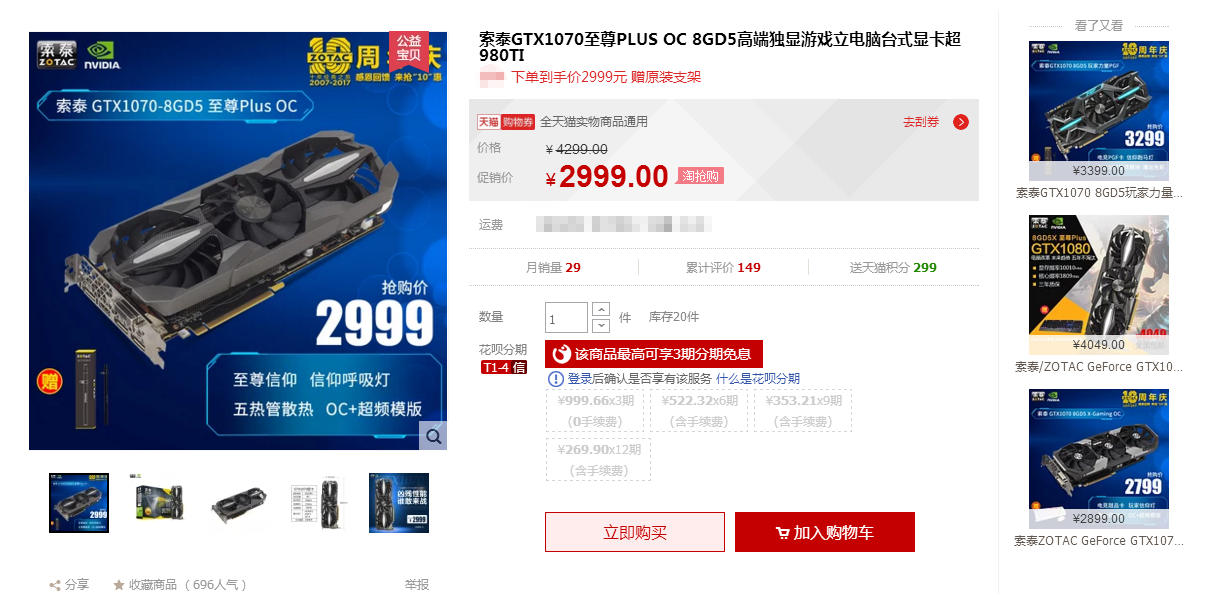Decrease quantity with the down arrow
This screenshot has width=1207, height=594.
tap(601, 326)
